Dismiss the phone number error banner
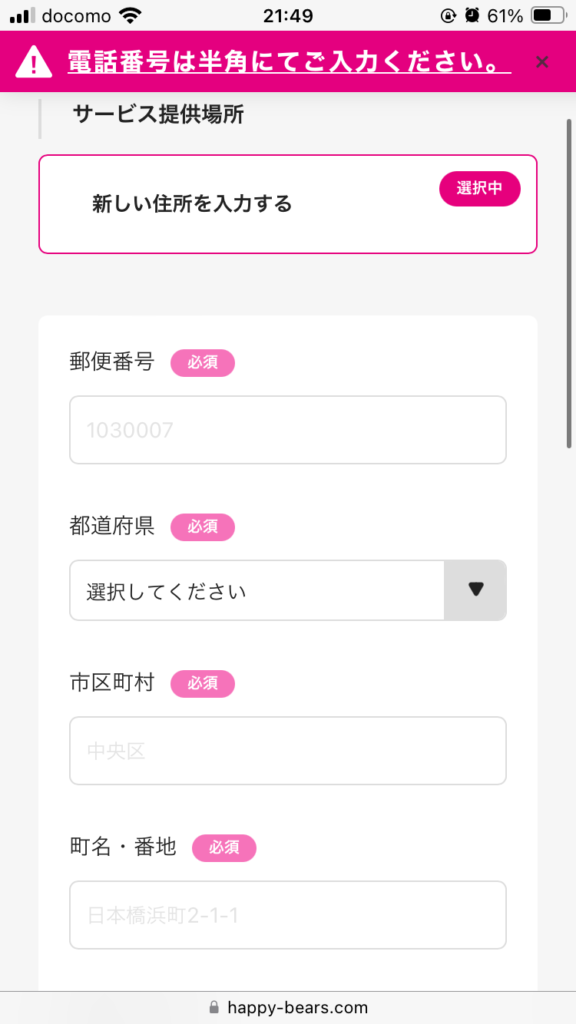 pos(541,62)
